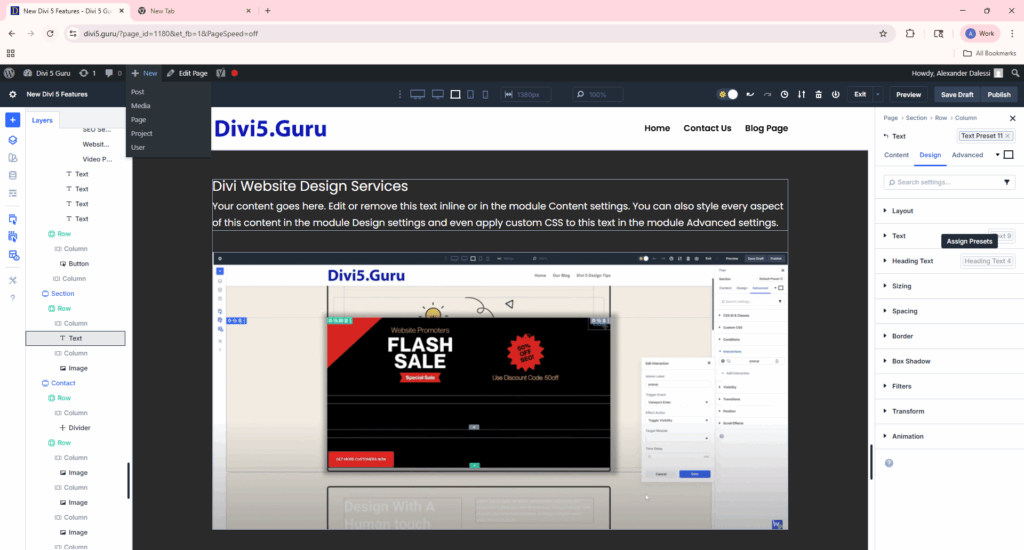The height and width of the screenshot is (550, 1024).
Task: Click the Publish button
Action: click(x=998, y=95)
